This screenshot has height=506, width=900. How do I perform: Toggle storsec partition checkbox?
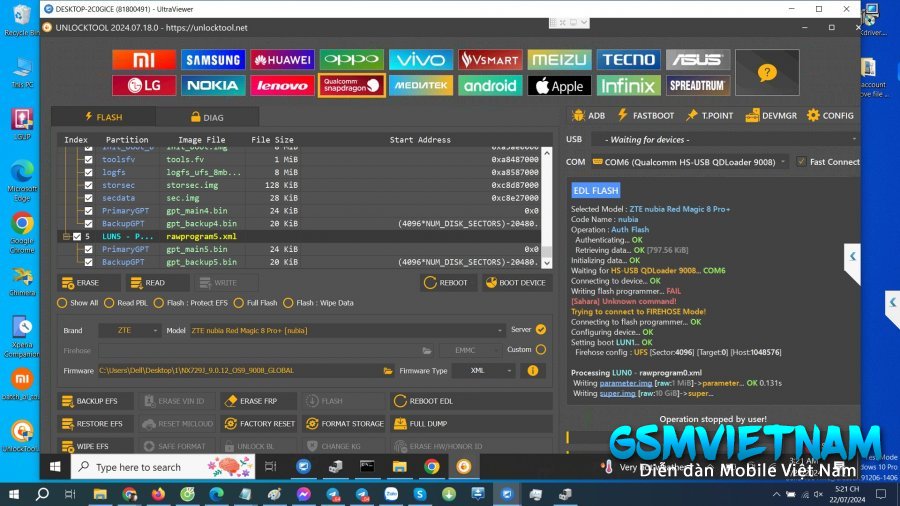[x=88, y=185]
